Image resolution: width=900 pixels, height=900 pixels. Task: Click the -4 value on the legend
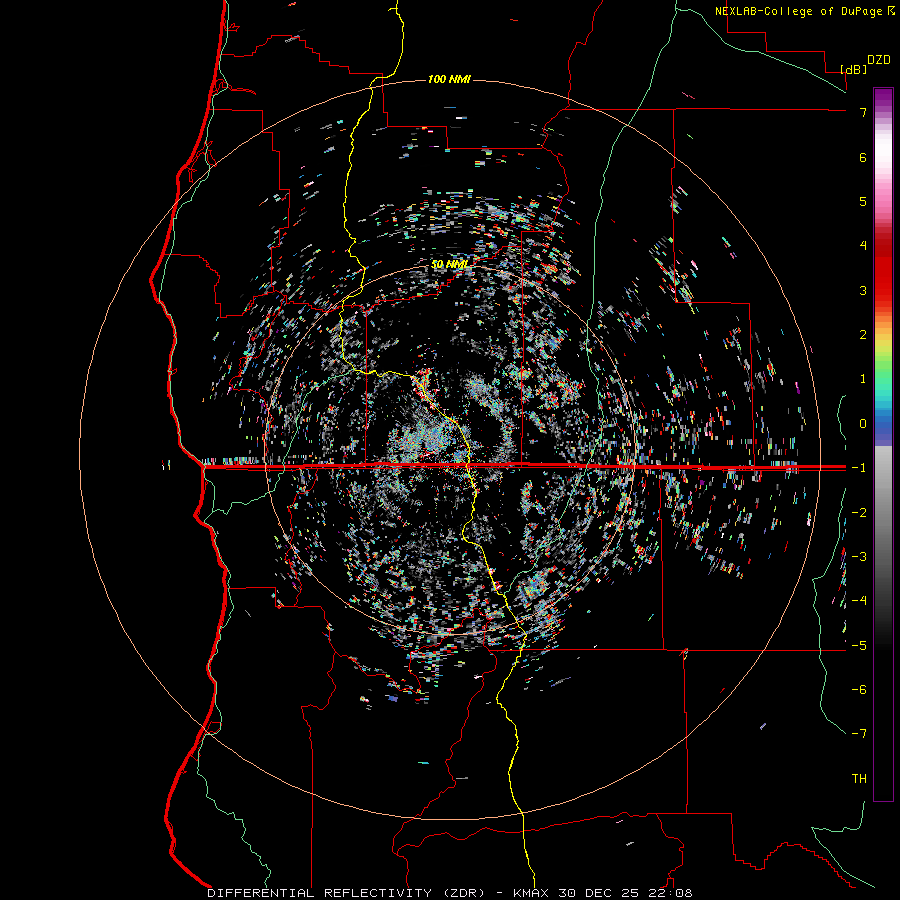(859, 600)
